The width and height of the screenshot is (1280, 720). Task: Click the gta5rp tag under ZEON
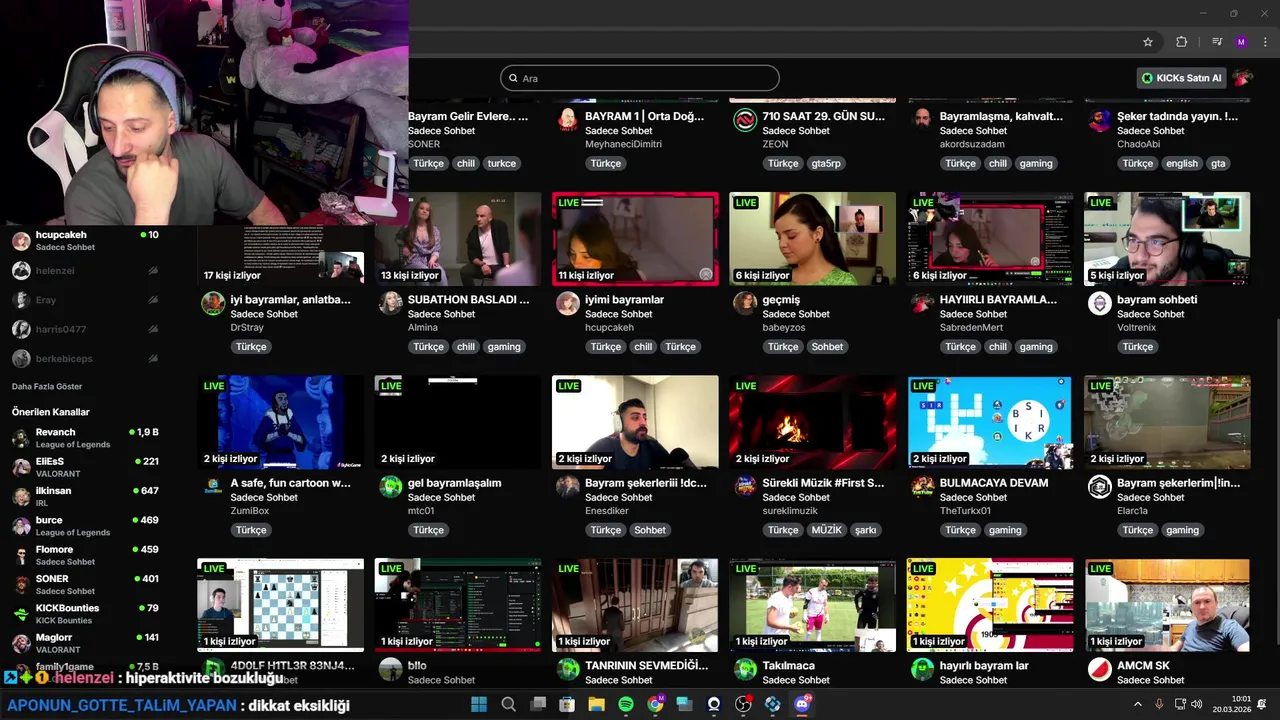827,163
